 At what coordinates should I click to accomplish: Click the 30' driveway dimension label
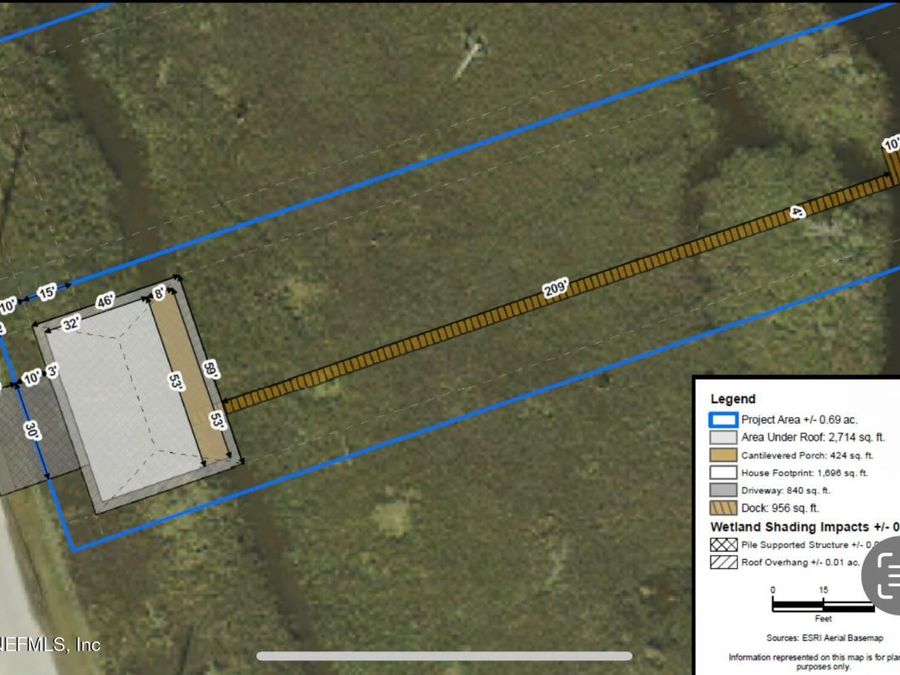tap(32, 430)
